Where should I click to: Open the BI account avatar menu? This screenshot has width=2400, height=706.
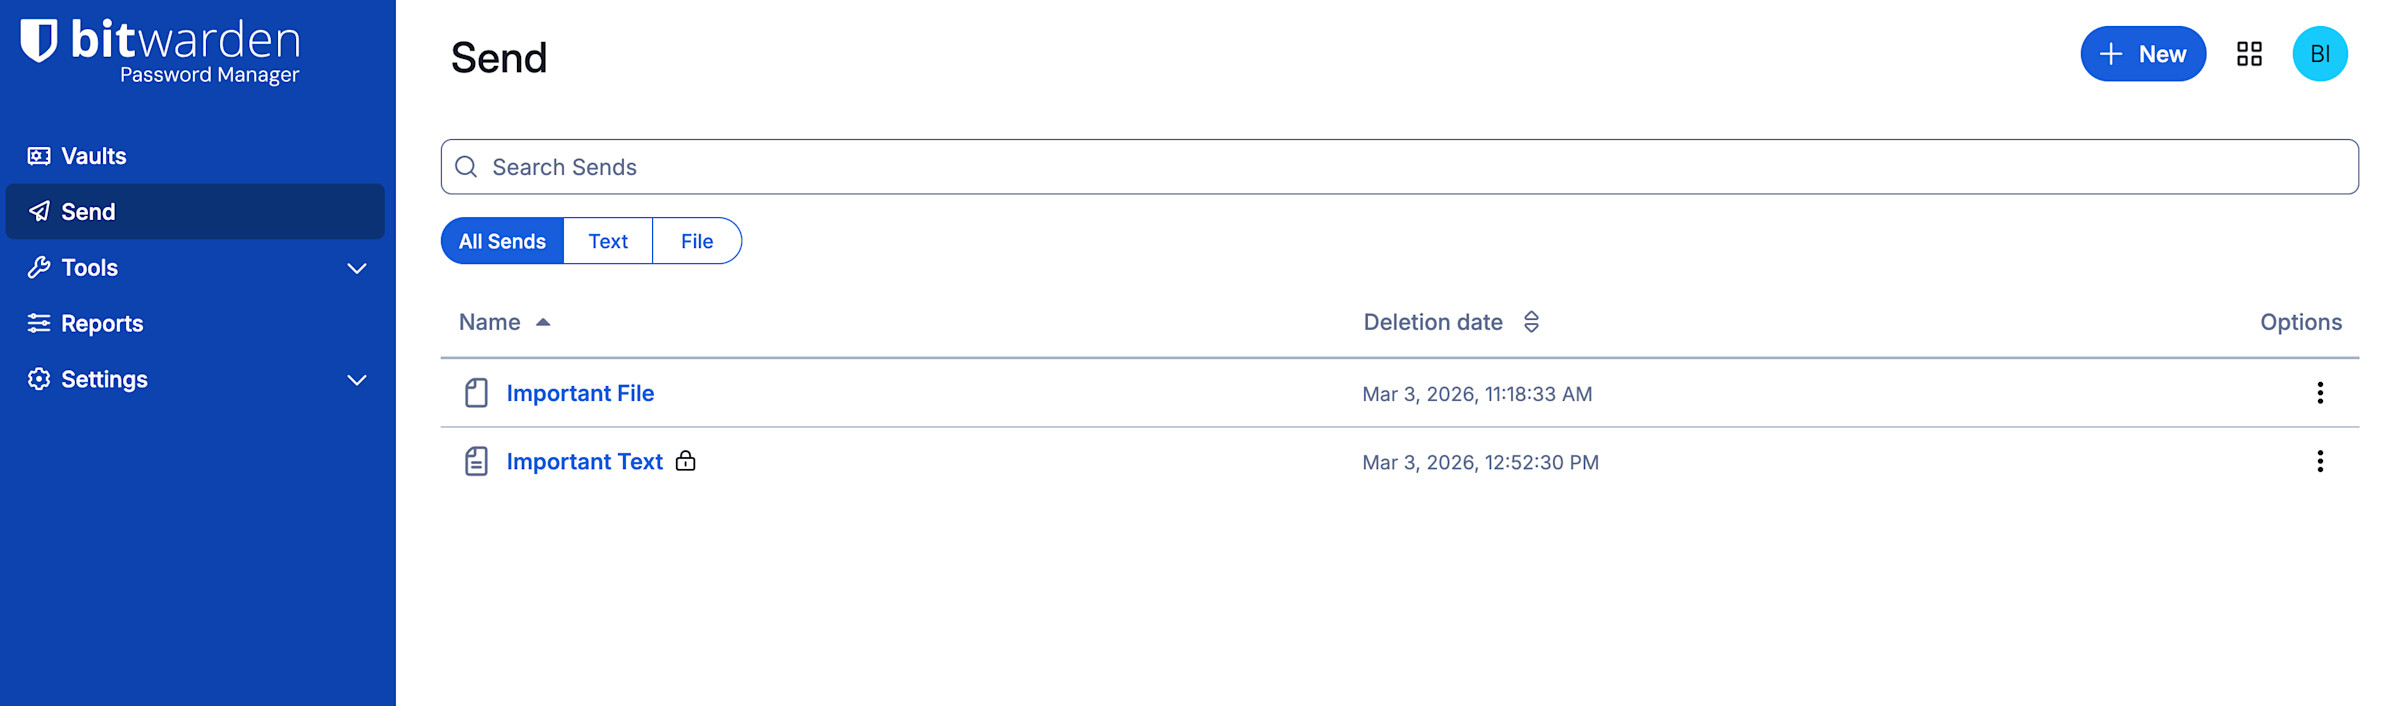[2319, 54]
